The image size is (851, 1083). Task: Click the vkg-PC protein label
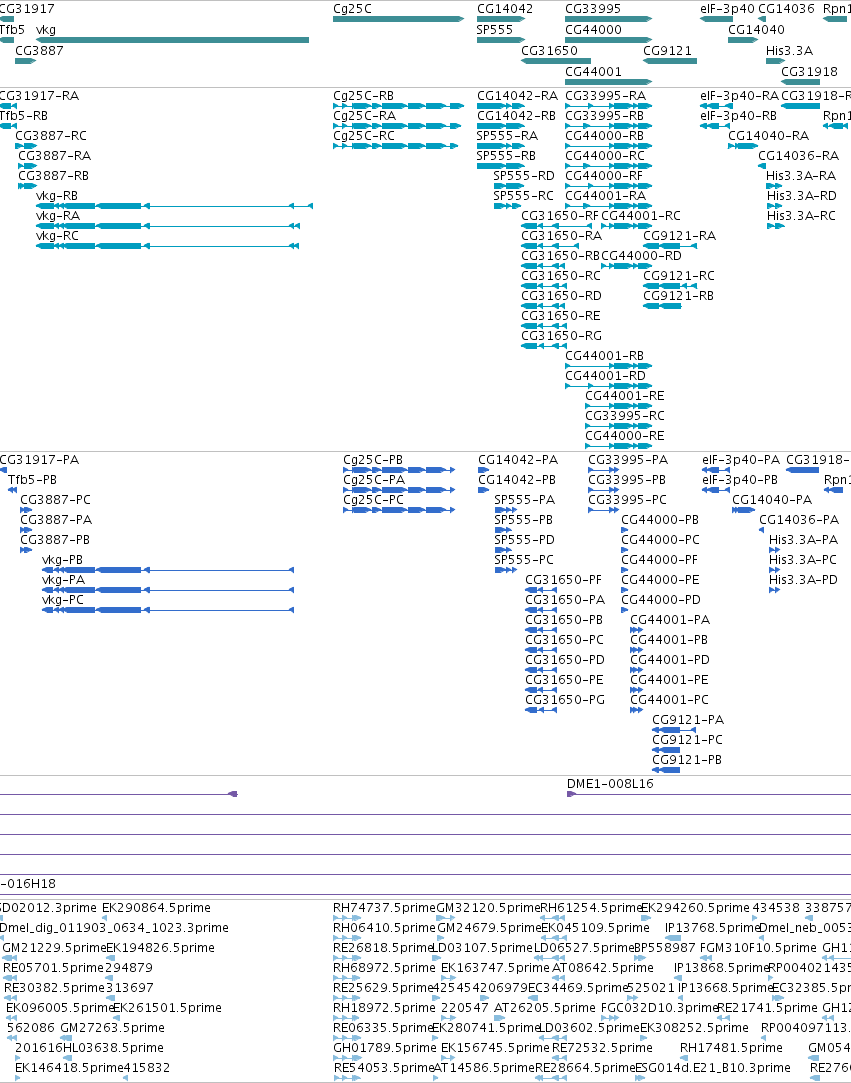(63, 600)
